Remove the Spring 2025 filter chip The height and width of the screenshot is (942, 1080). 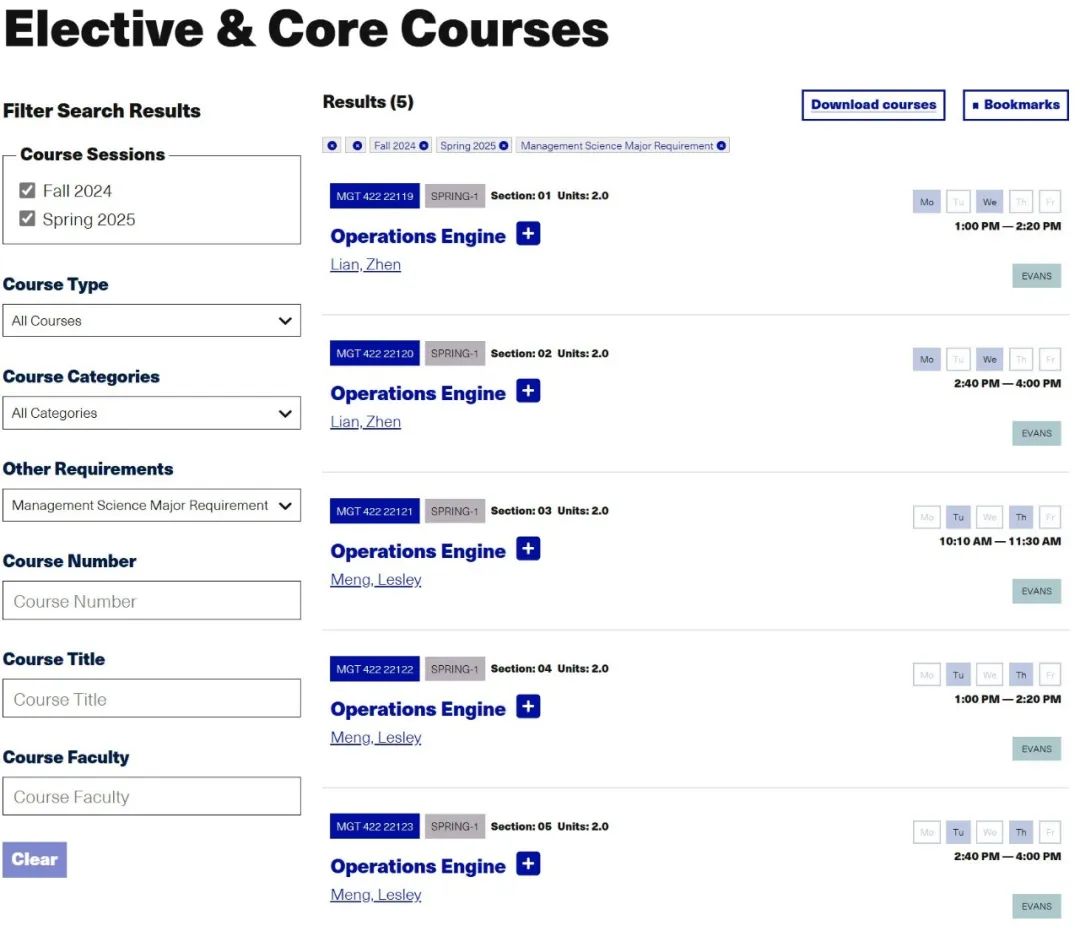(503, 146)
